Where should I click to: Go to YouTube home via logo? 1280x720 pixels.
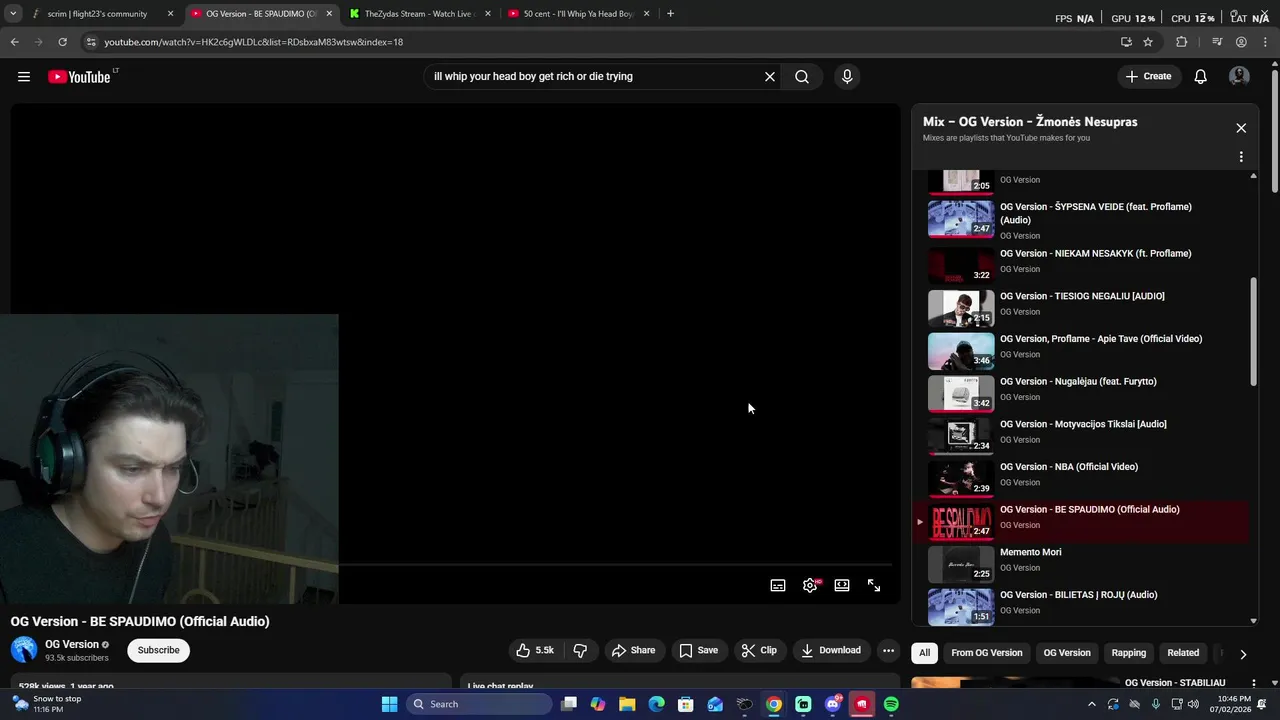point(80,77)
